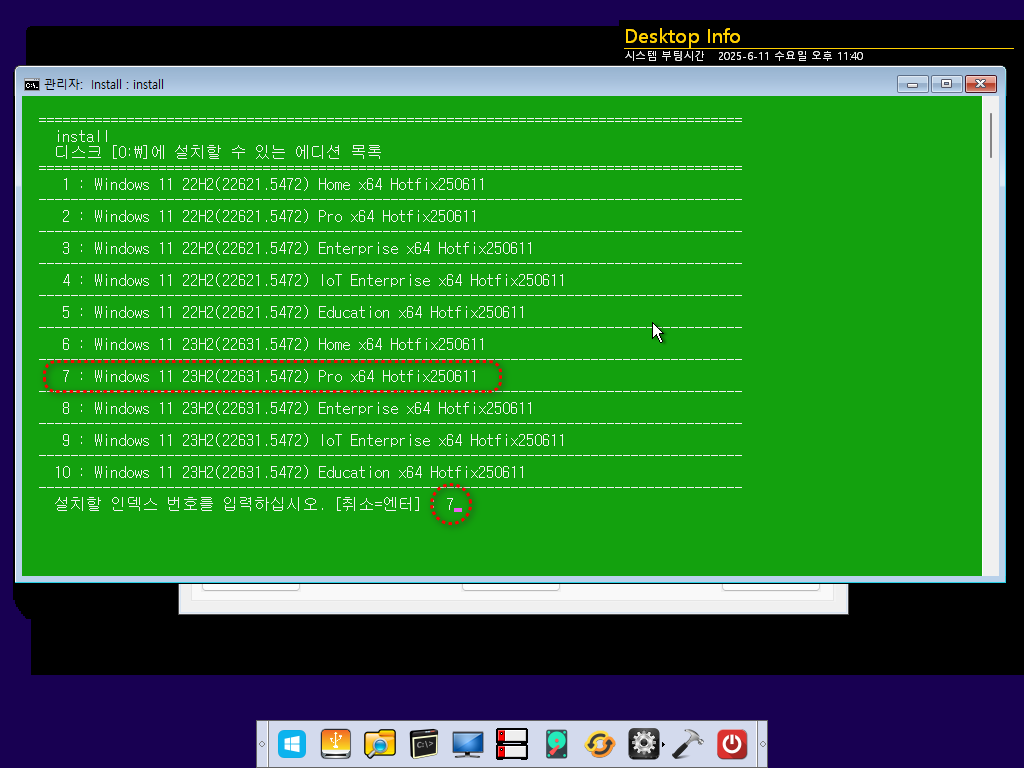Click the right diamond handle of the dock
The height and width of the screenshot is (768, 1024).
tap(762, 744)
